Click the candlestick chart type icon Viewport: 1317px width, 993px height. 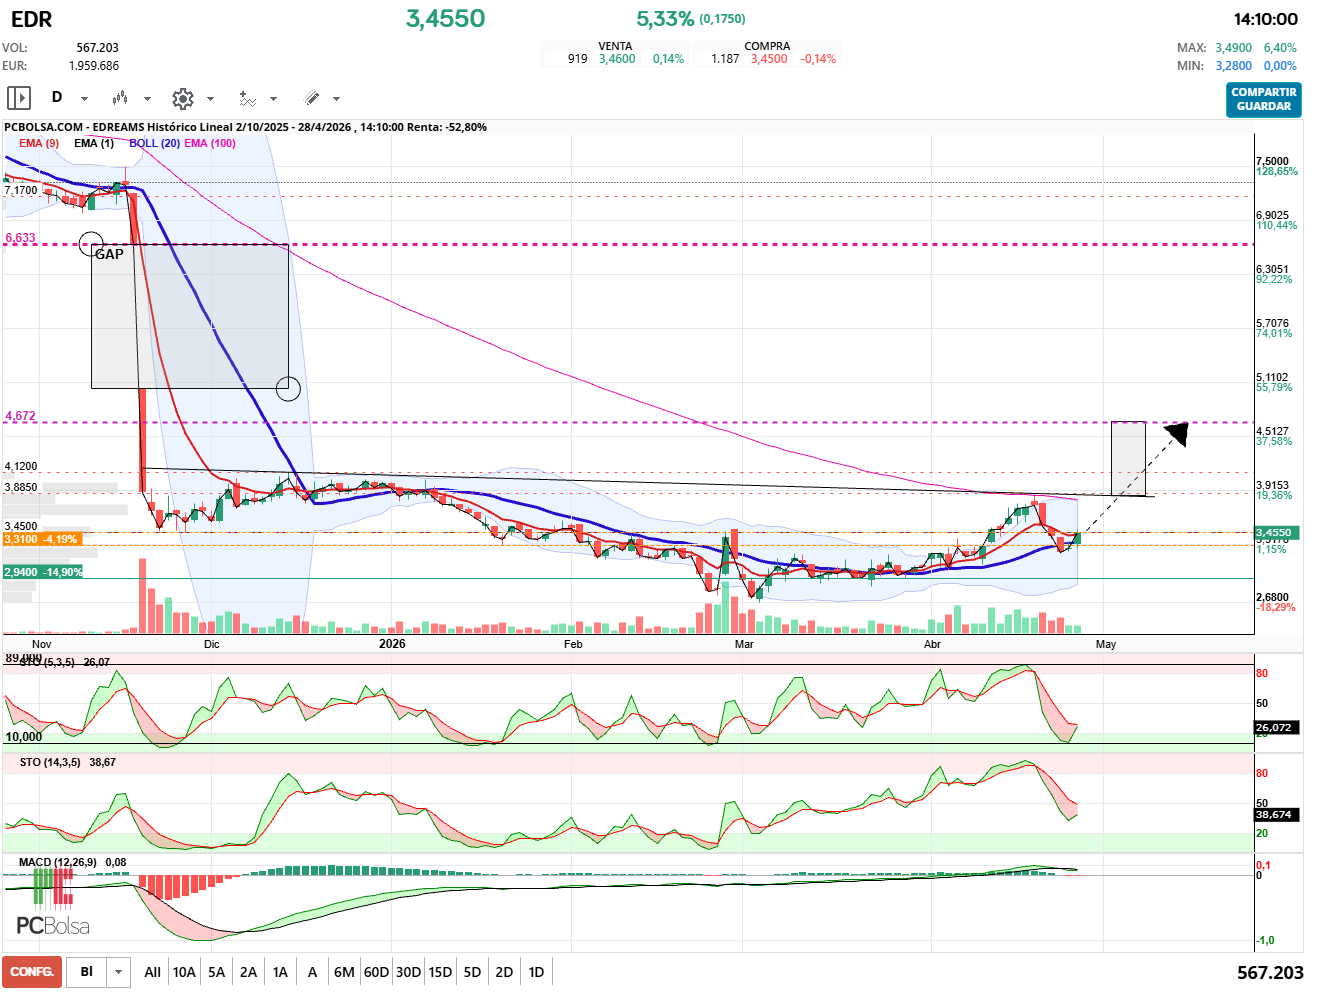click(120, 98)
